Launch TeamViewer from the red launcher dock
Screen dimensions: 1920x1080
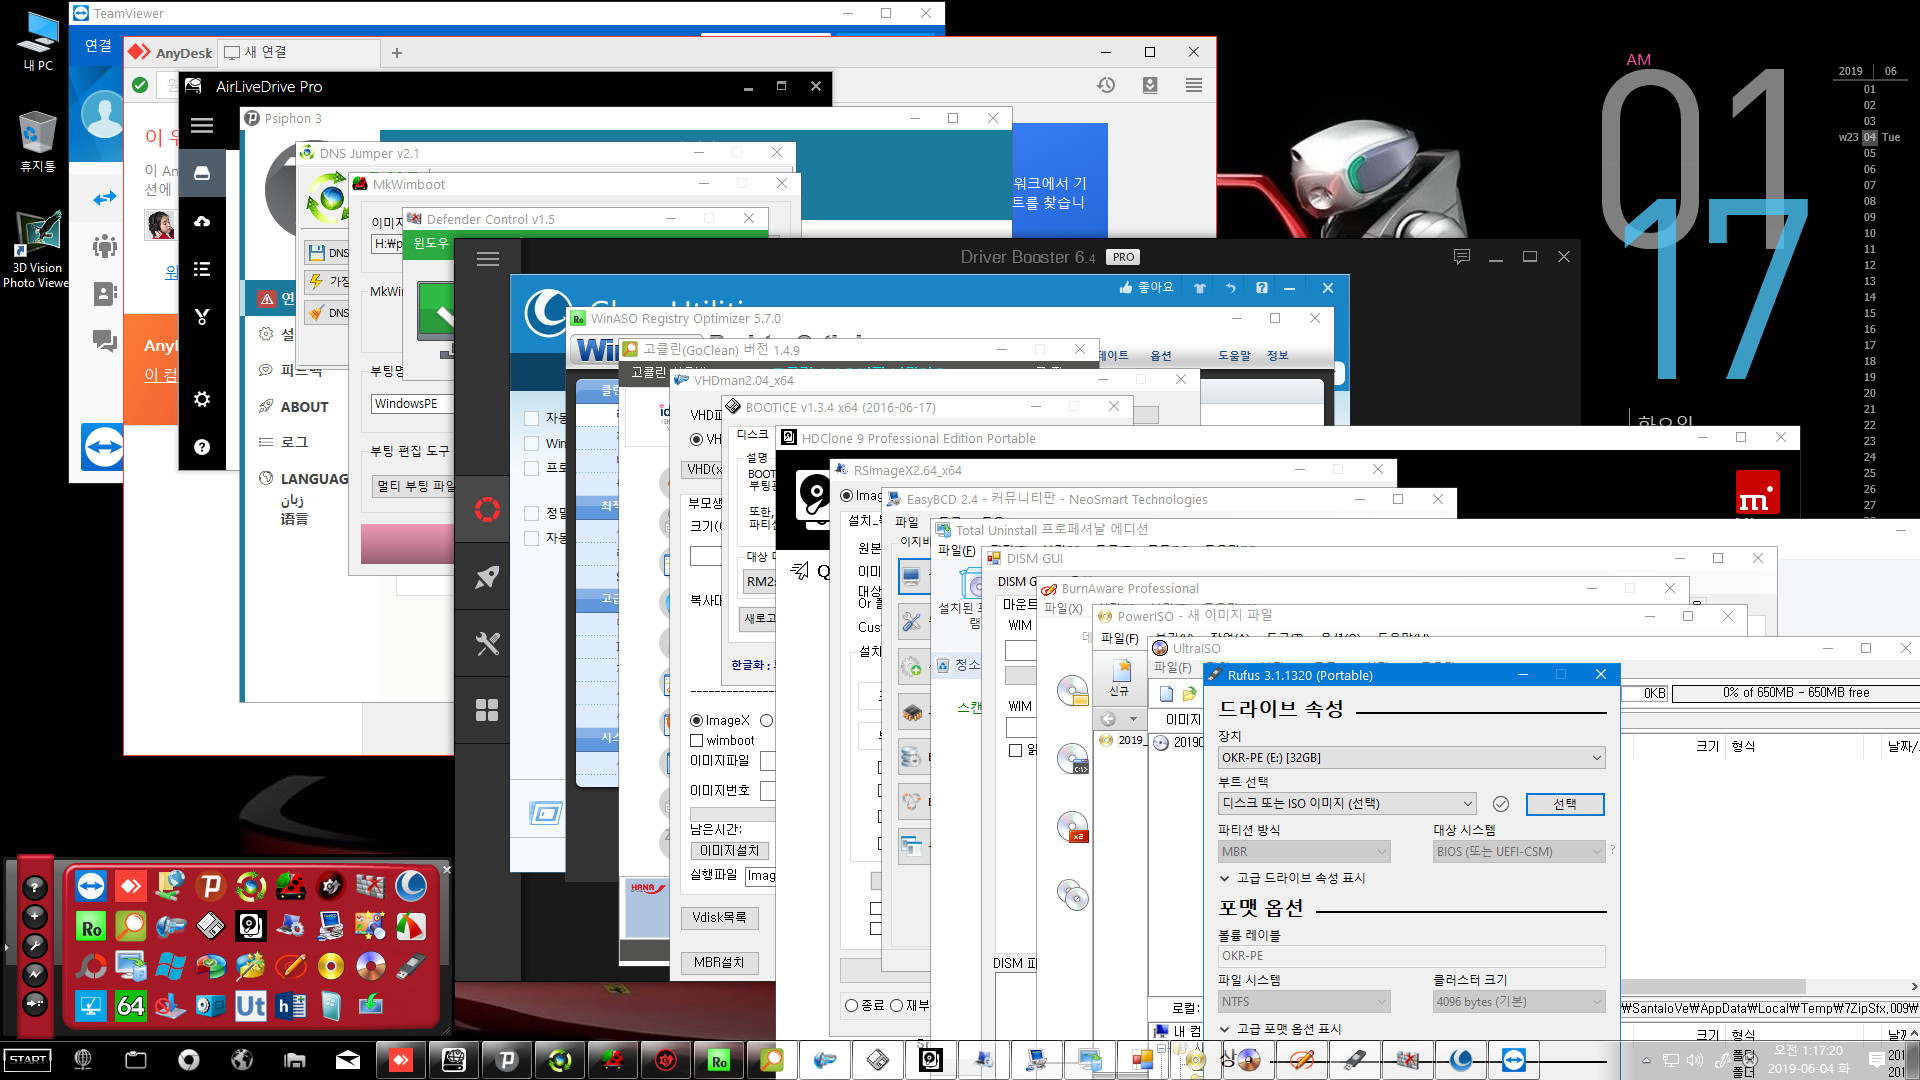click(x=91, y=886)
